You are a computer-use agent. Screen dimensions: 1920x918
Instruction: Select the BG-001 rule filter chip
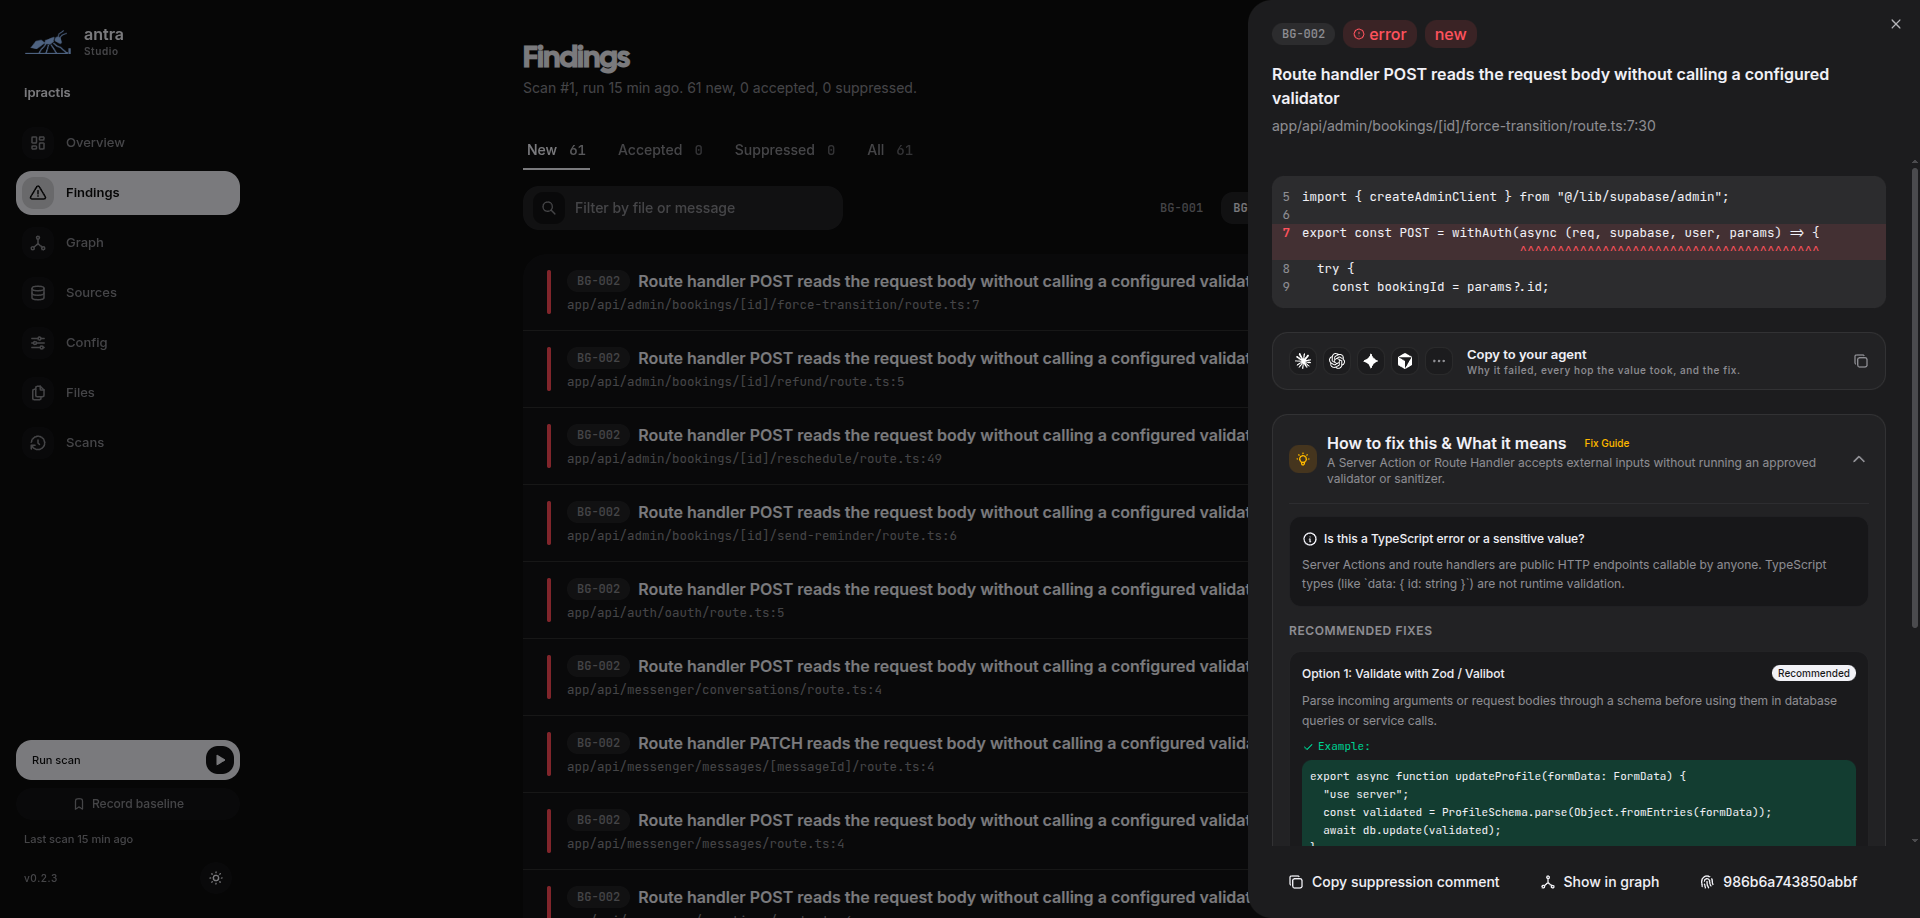pos(1182,208)
